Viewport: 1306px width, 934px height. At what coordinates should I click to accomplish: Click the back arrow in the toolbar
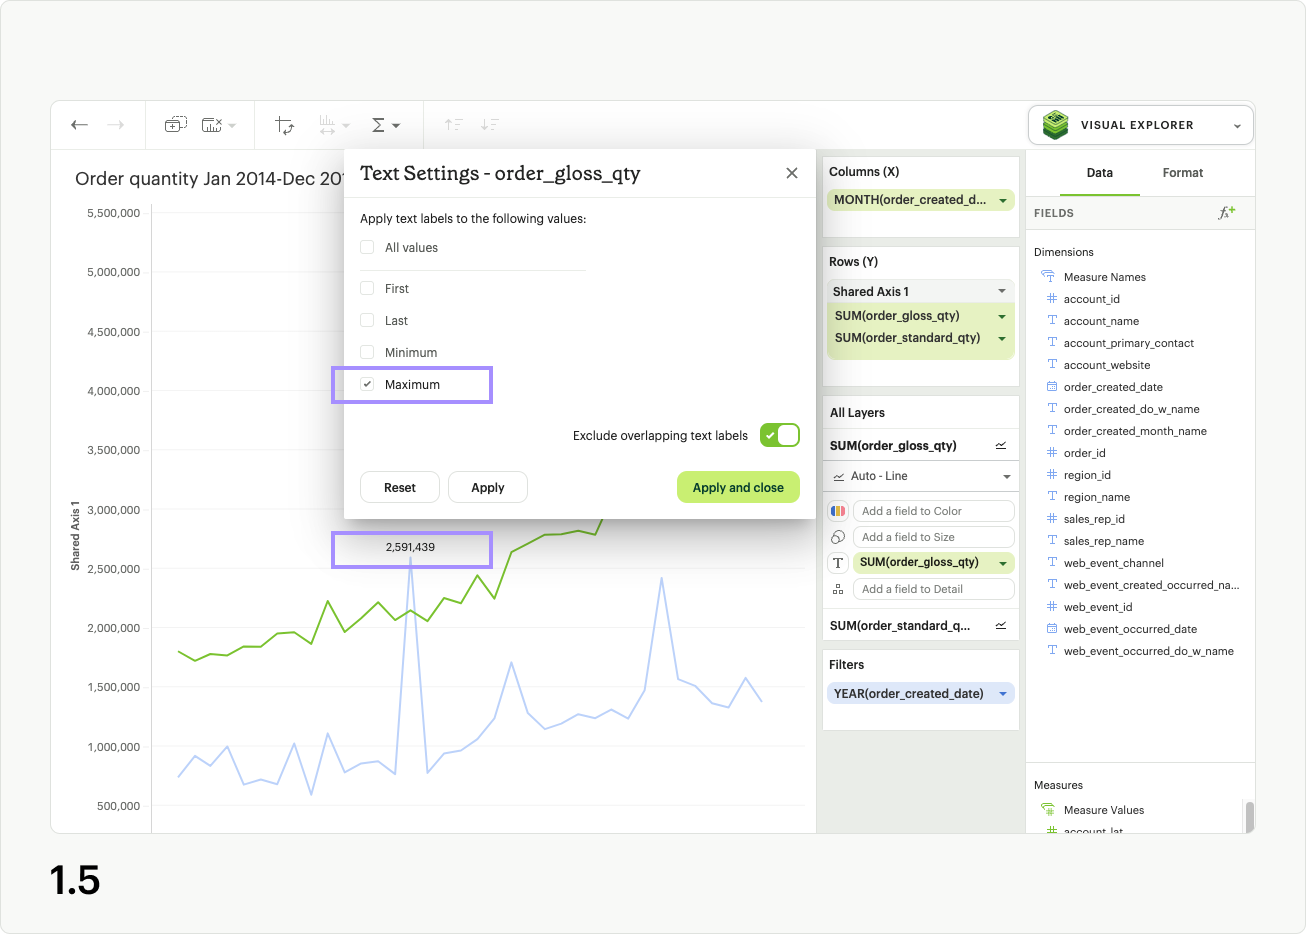80,125
